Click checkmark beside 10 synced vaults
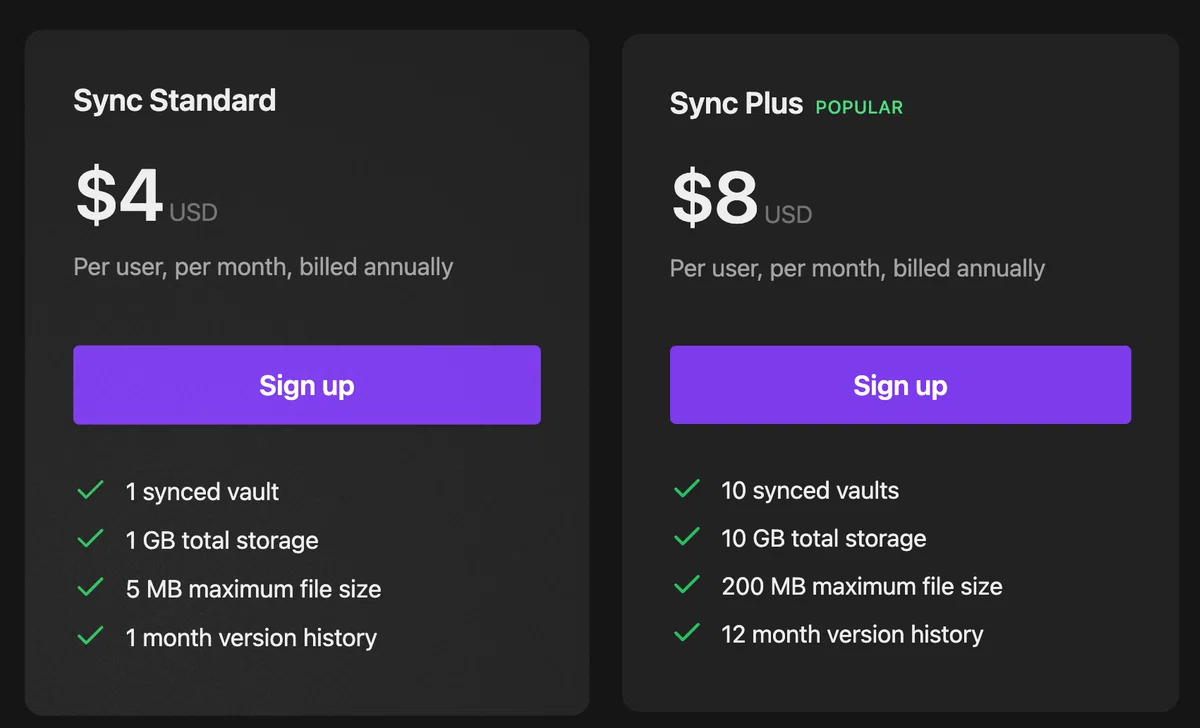The height and width of the screenshot is (728, 1200). (687, 489)
